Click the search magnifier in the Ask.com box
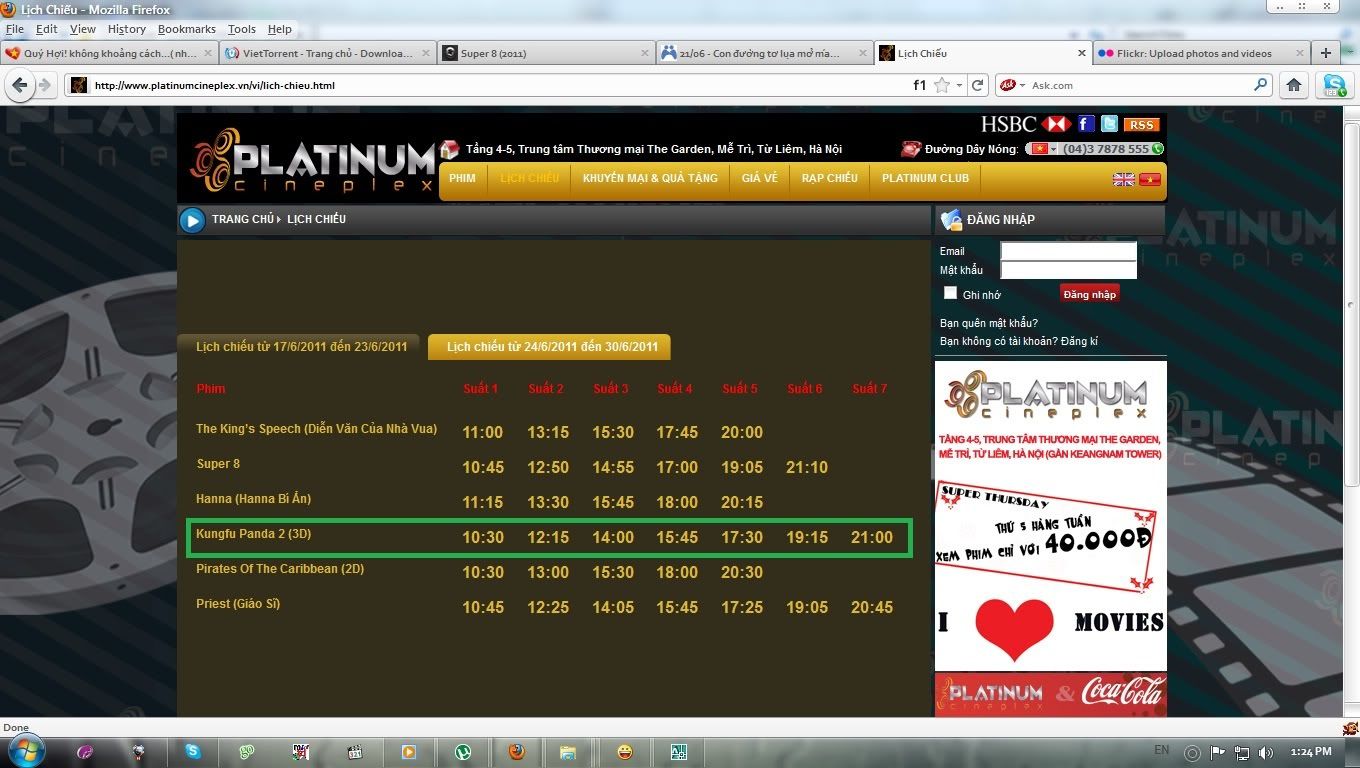 [1261, 85]
